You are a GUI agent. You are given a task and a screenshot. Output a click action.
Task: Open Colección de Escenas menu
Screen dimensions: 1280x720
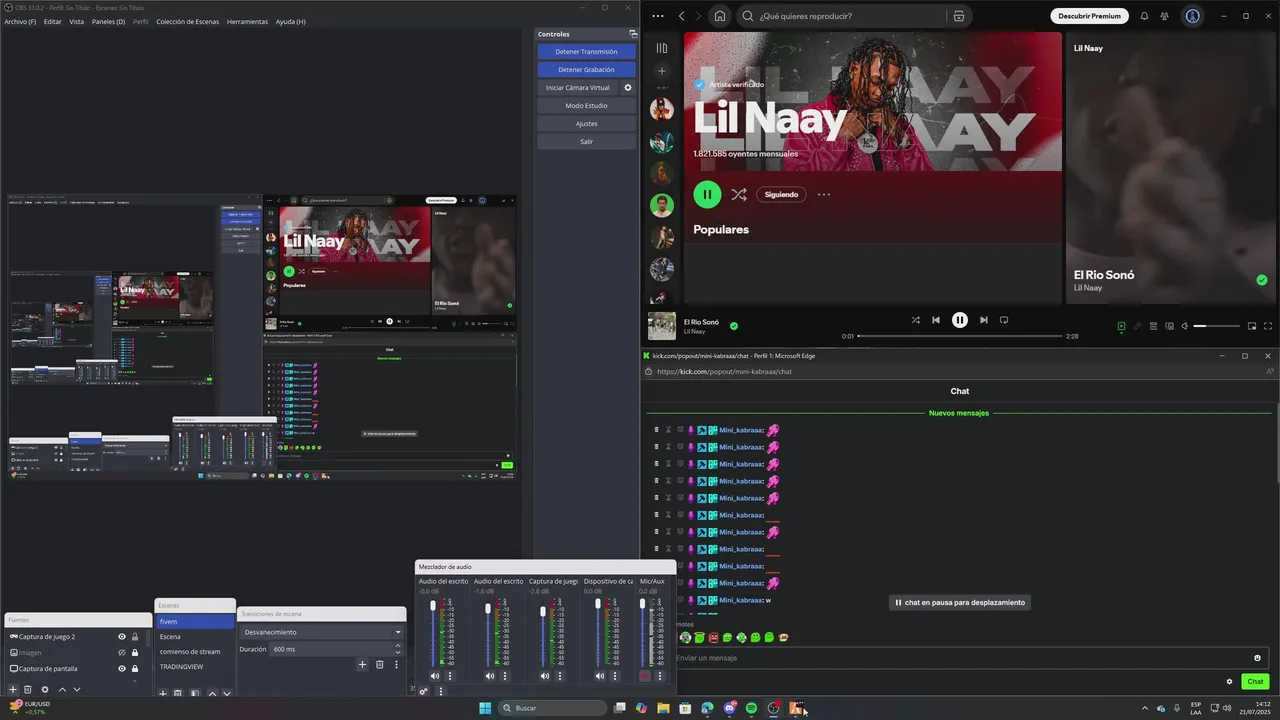tap(188, 21)
